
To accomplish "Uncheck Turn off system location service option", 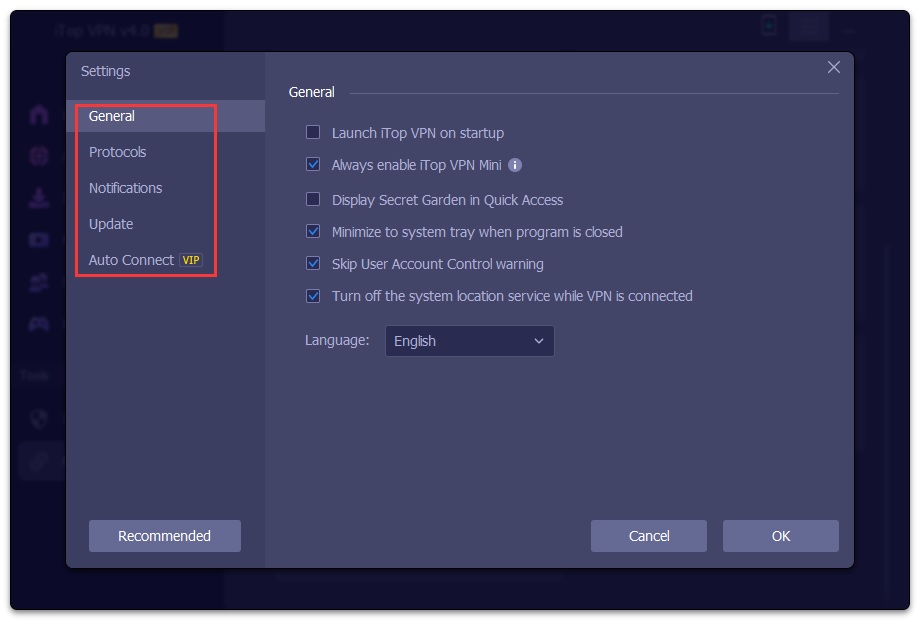I will click(313, 296).
